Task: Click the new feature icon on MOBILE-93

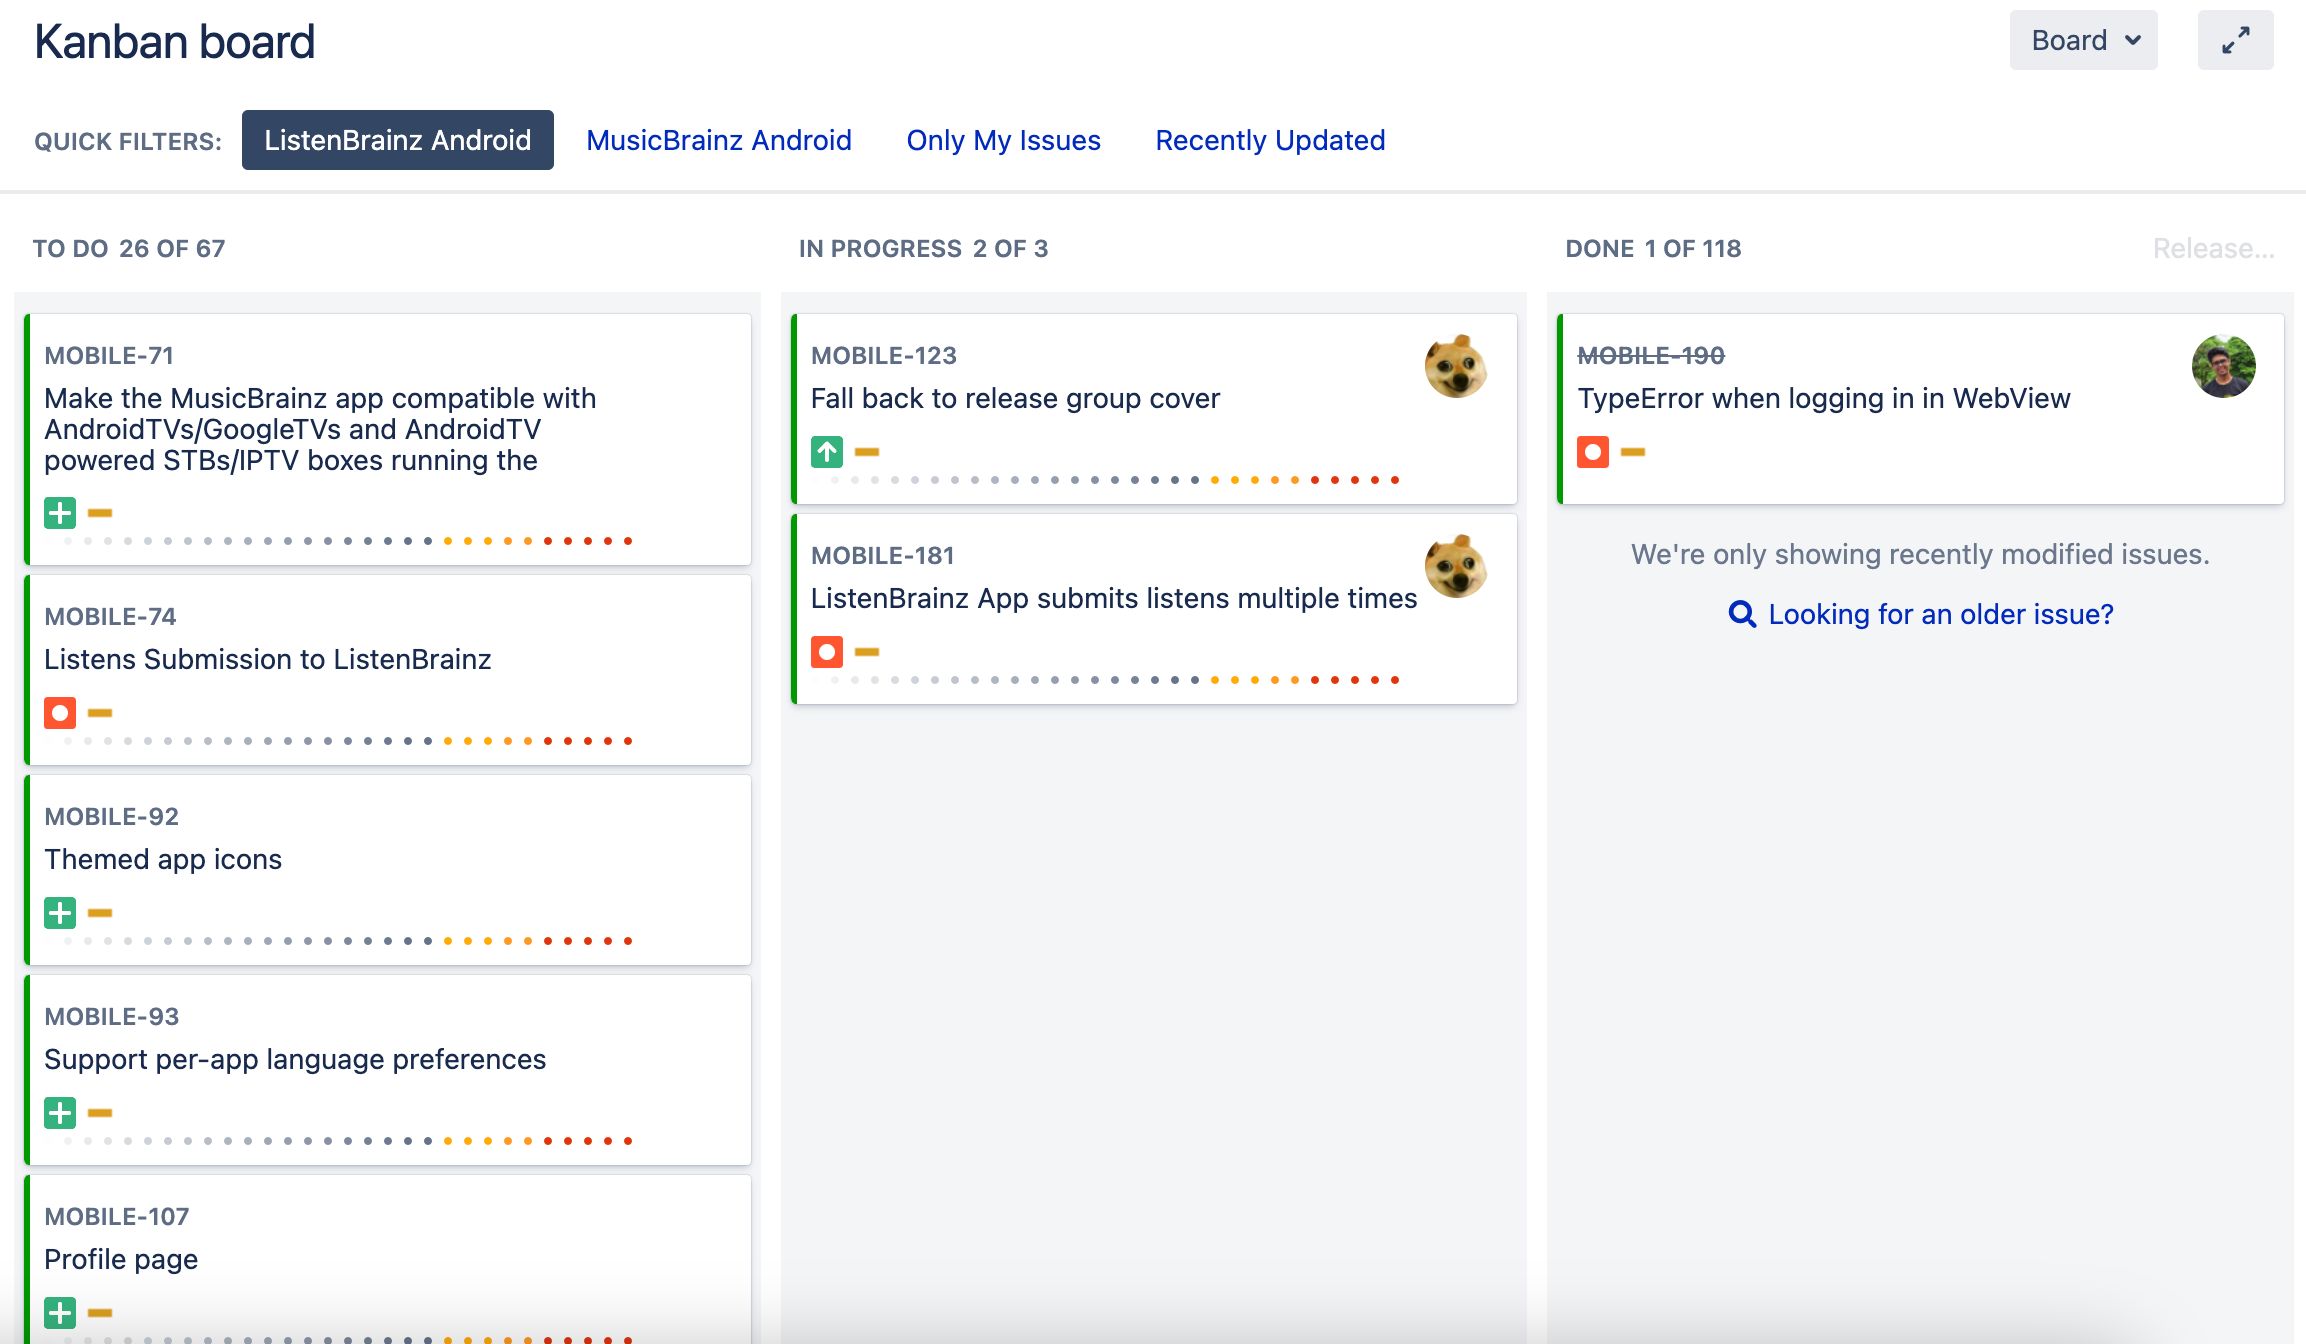Action: [x=60, y=1113]
